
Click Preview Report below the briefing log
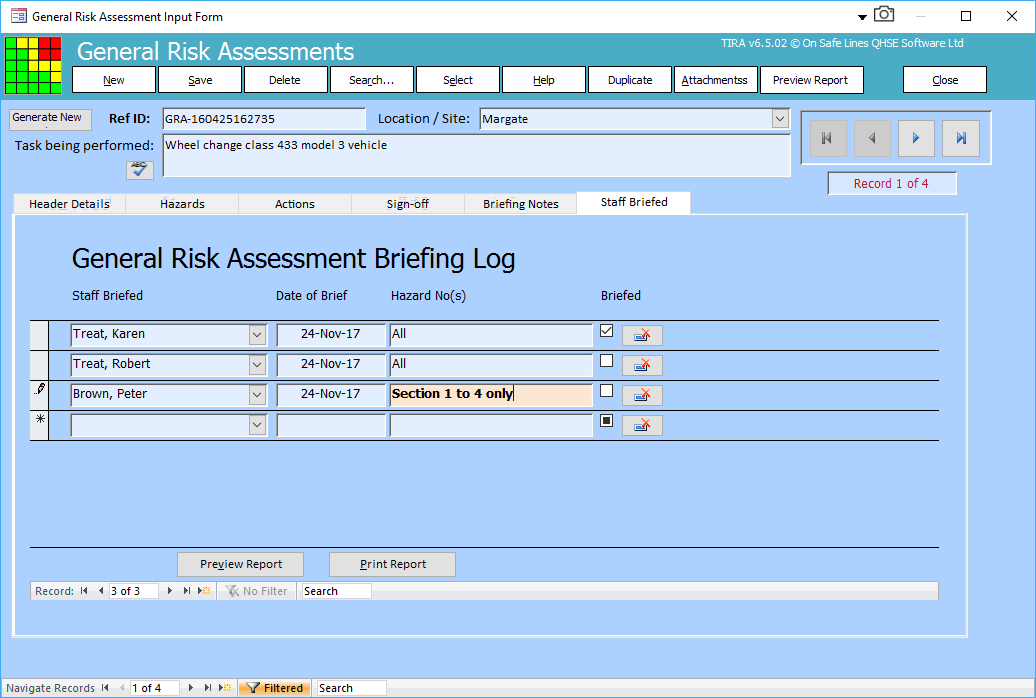(x=240, y=564)
